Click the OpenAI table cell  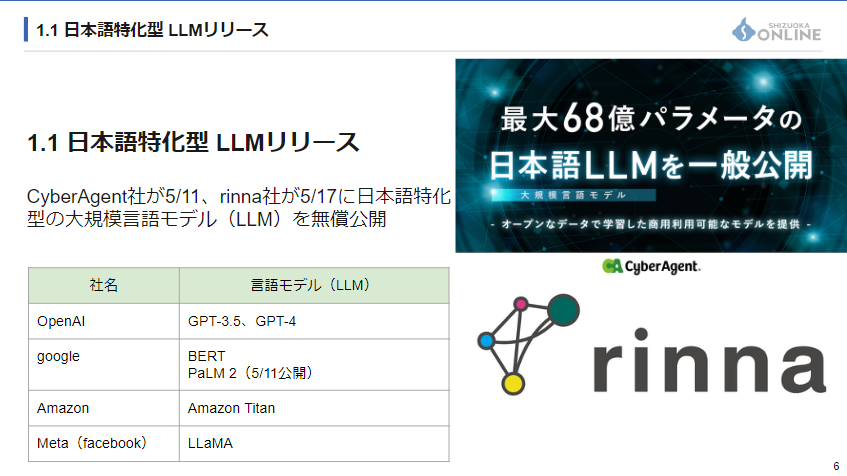[x=104, y=321]
